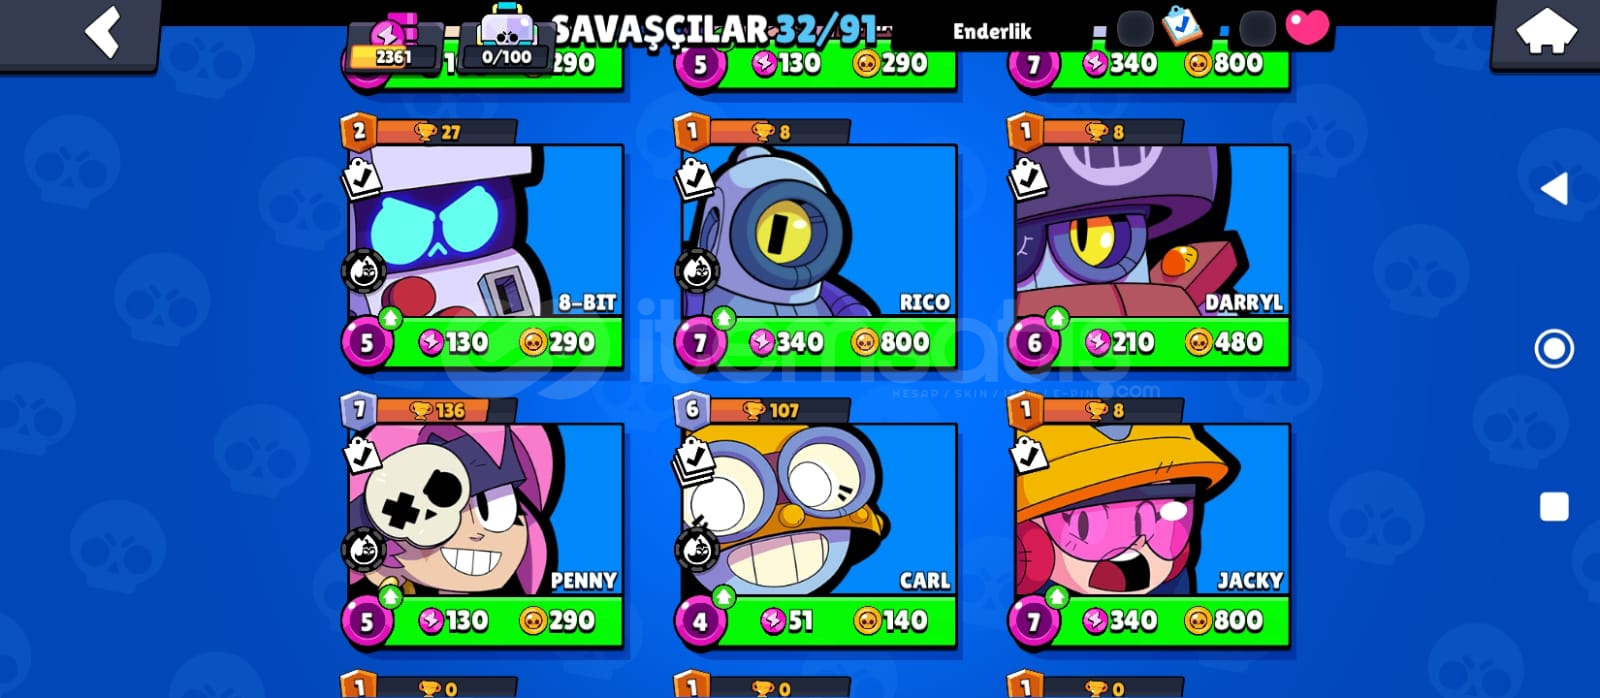
Task: Tap Android back triangle navigation button
Action: 1554,188
